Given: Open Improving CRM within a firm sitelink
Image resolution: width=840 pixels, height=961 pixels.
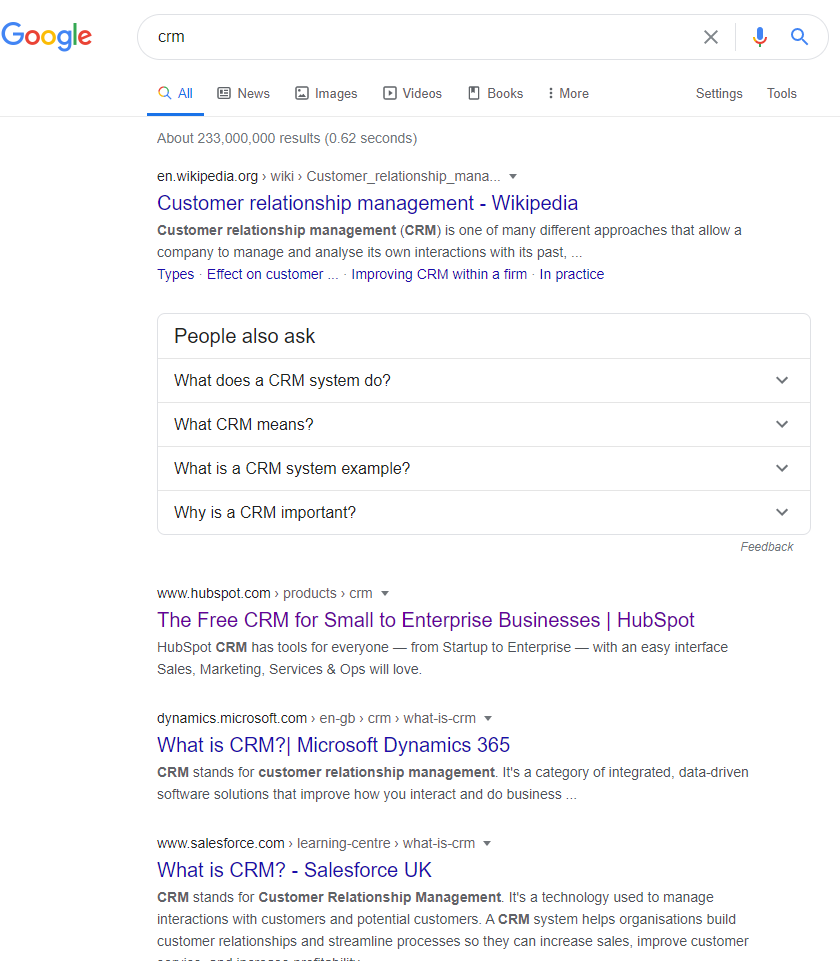Looking at the screenshot, I should point(439,274).
